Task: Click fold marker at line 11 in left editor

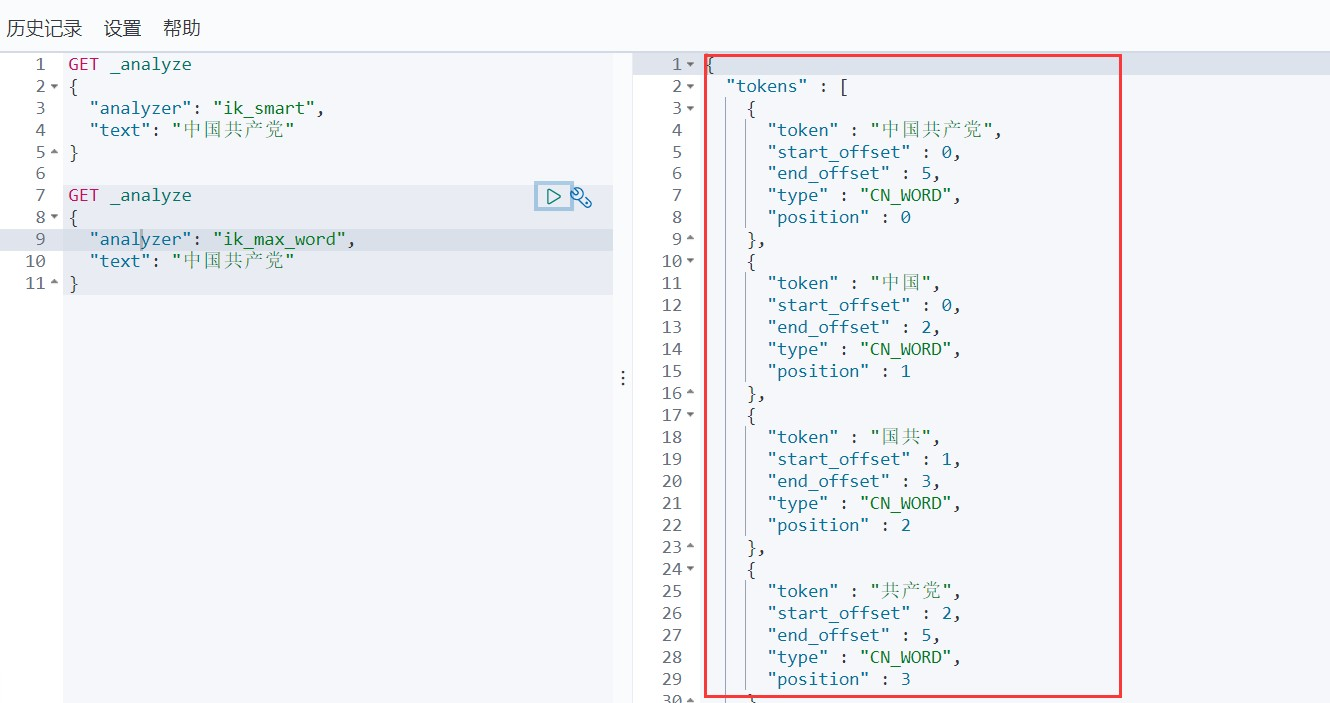Action: click(x=54, y=284)
